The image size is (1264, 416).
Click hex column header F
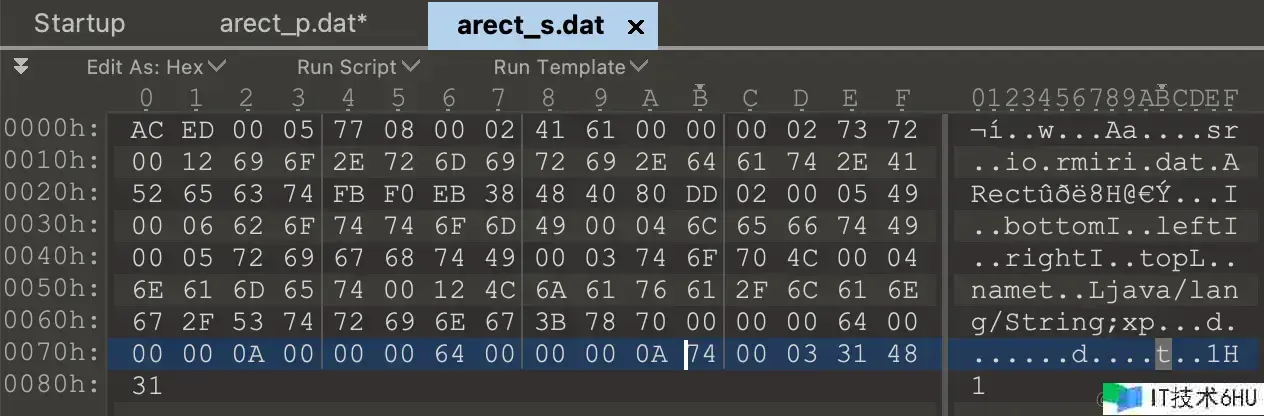tap(902, 98)
